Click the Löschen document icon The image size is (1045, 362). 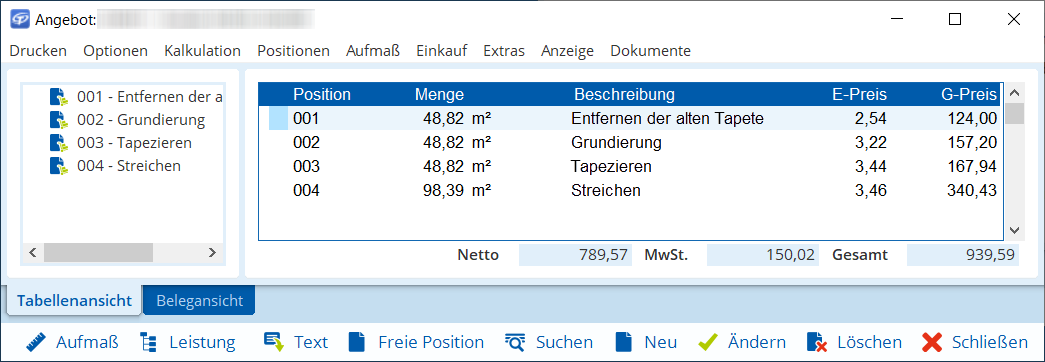[817, 343]
